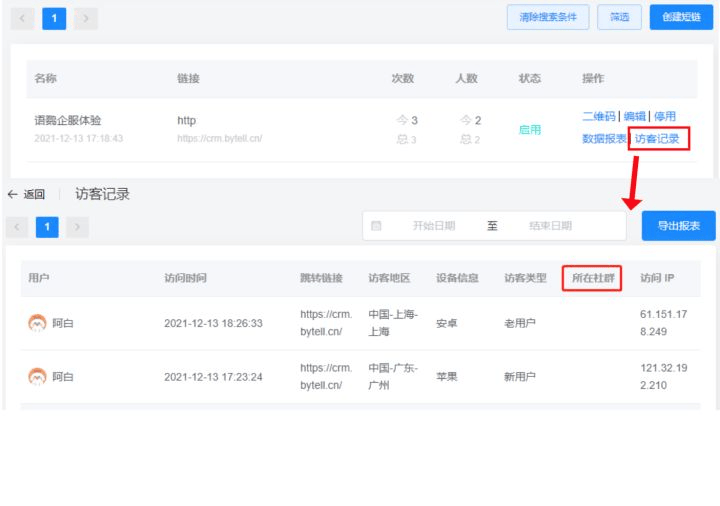Viewport: 720px width, 506px height.
Task: Click 阿白's avatar in the 17:23:24 row
Action: coord(37,377)
